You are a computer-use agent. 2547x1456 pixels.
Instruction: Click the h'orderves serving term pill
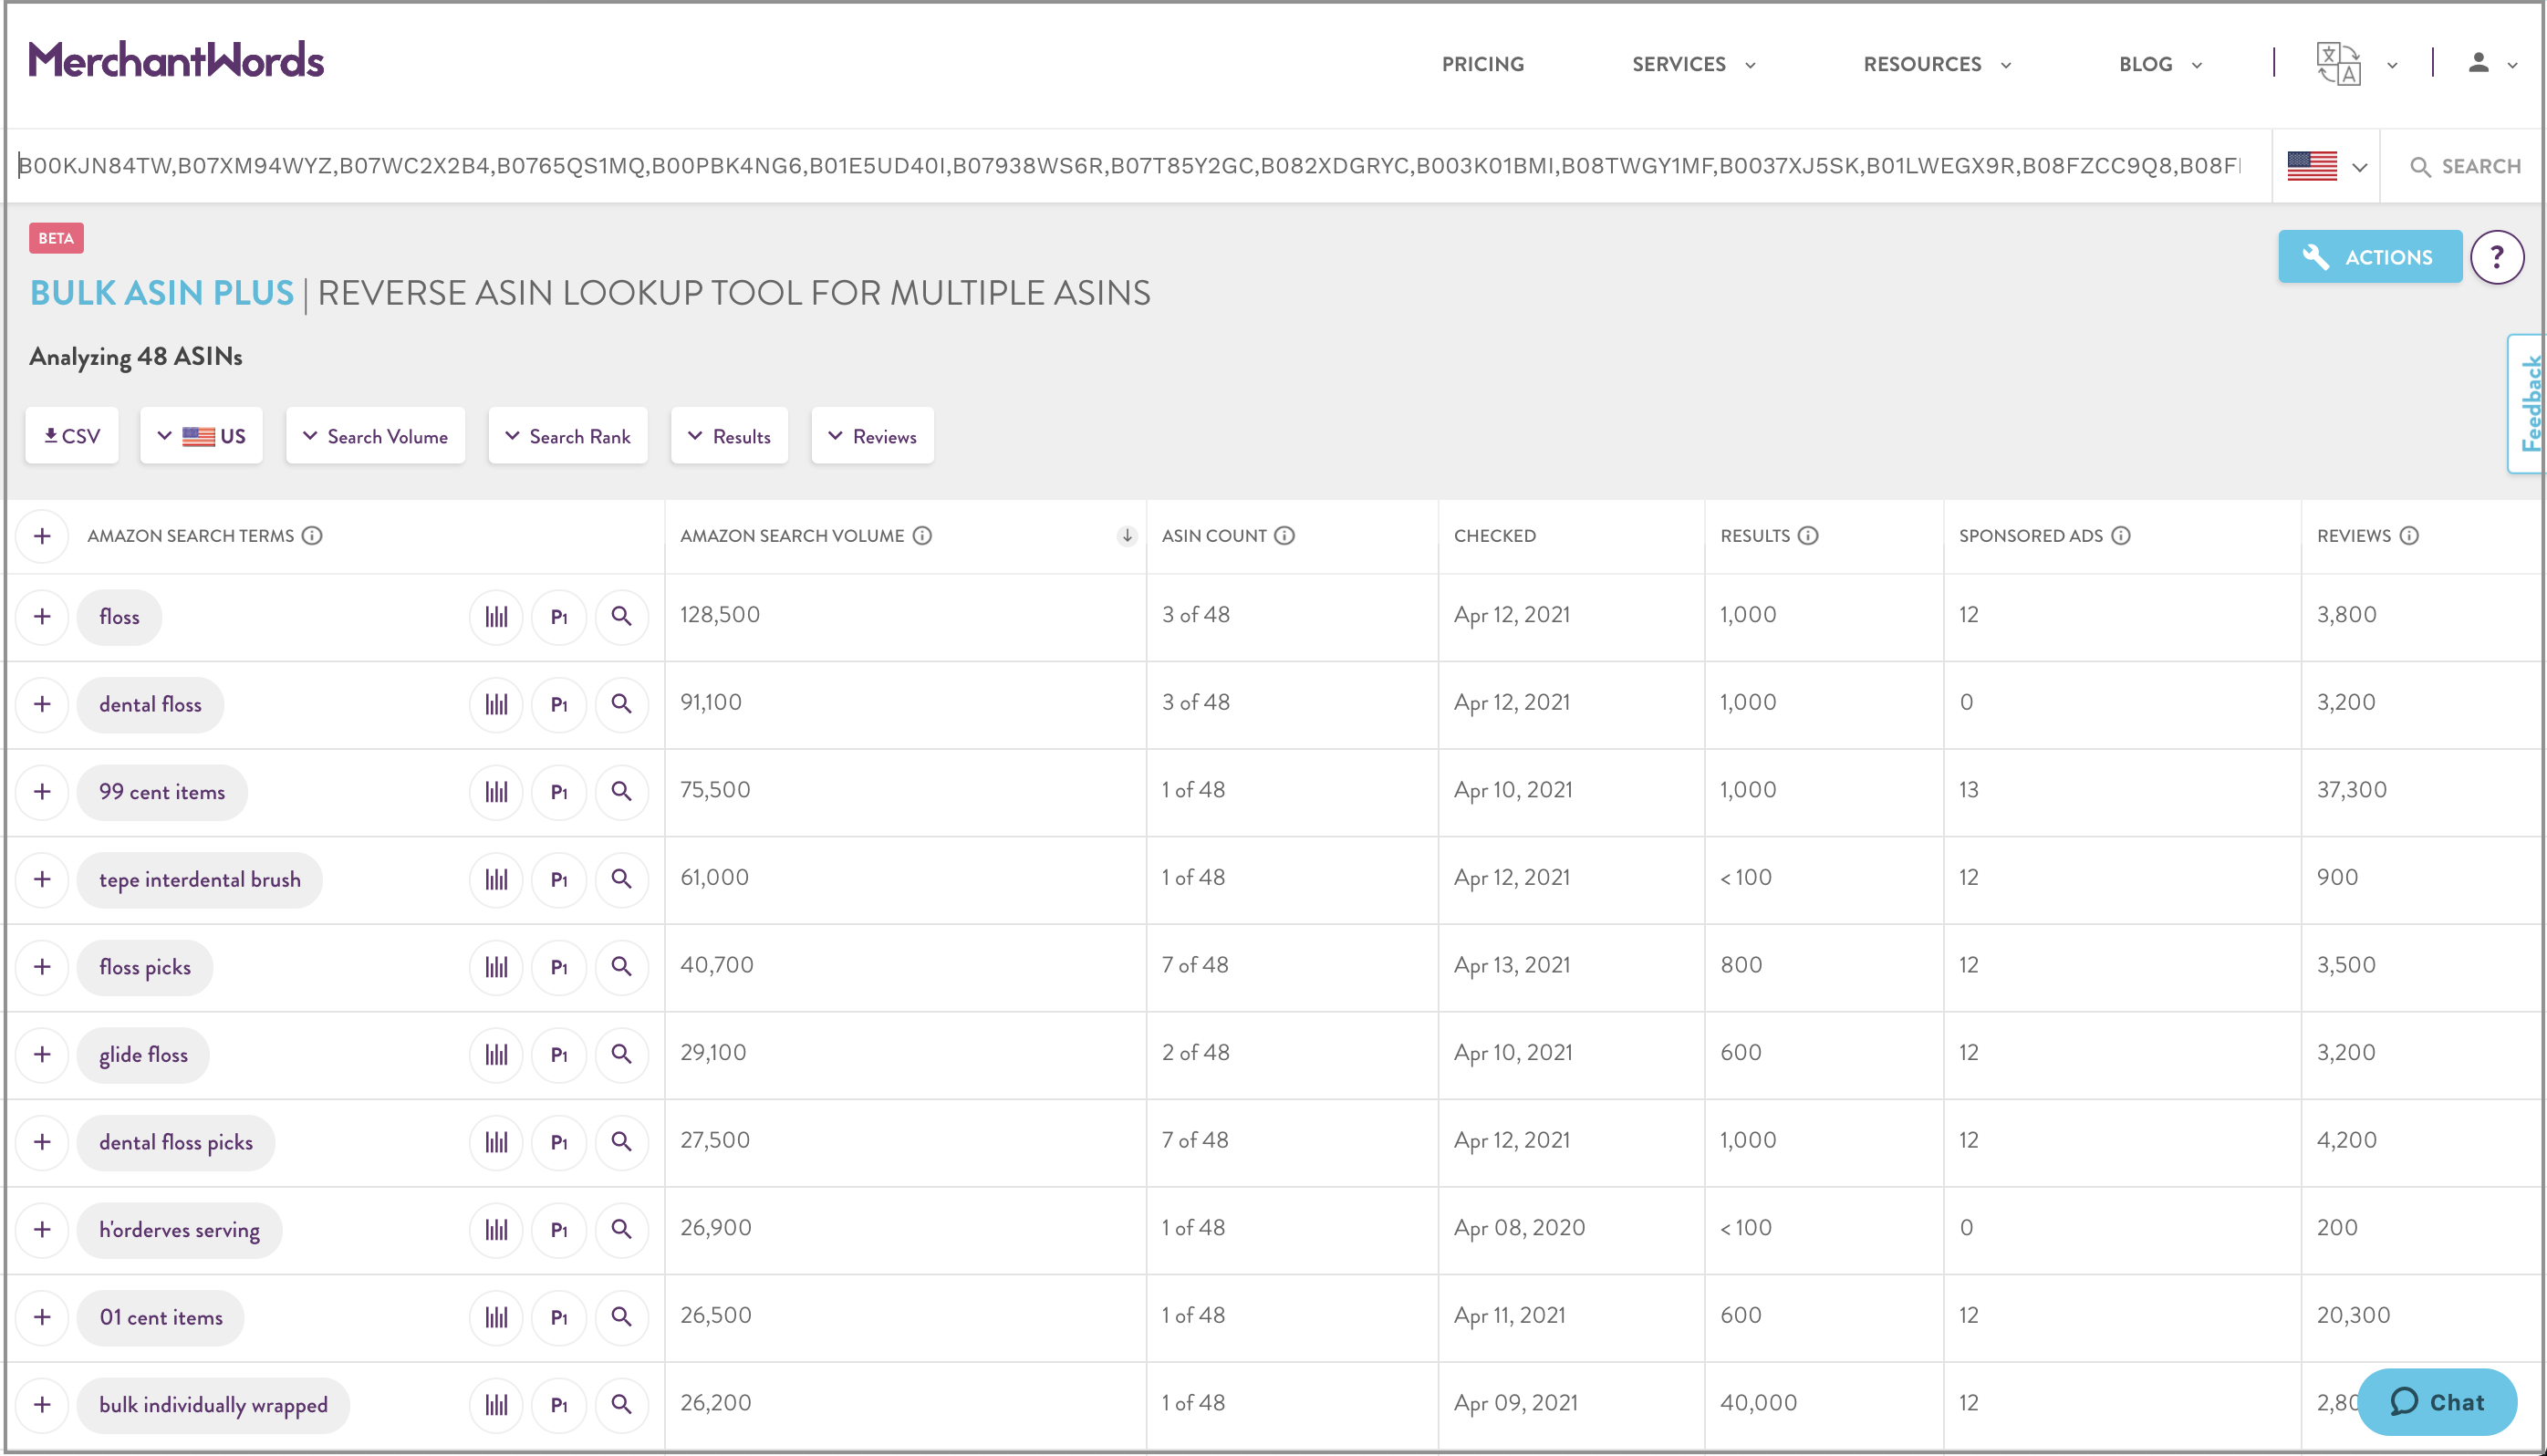pos(179,1229)
